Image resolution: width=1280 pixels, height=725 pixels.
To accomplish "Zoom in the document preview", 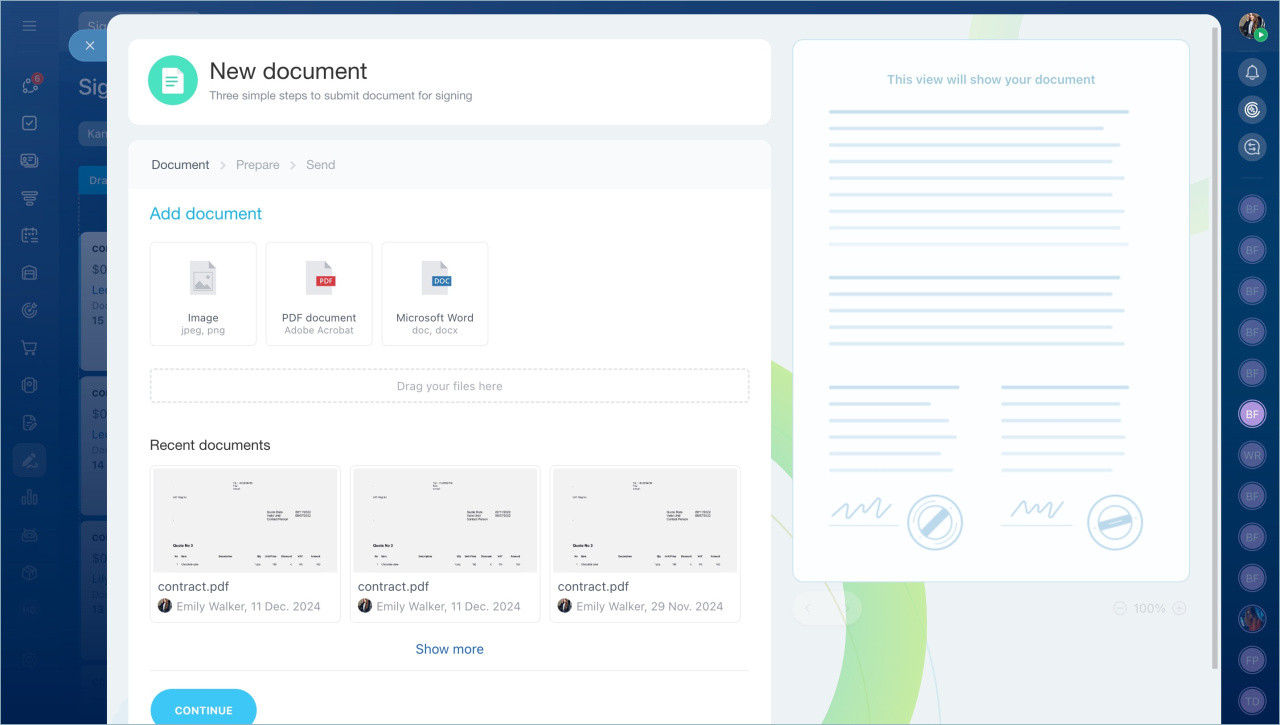I will click(1179, 608).
